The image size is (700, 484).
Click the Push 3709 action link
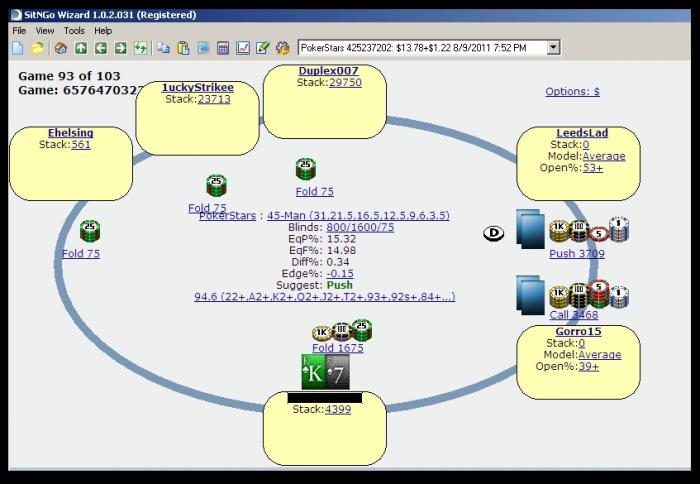tap(577, 254)
